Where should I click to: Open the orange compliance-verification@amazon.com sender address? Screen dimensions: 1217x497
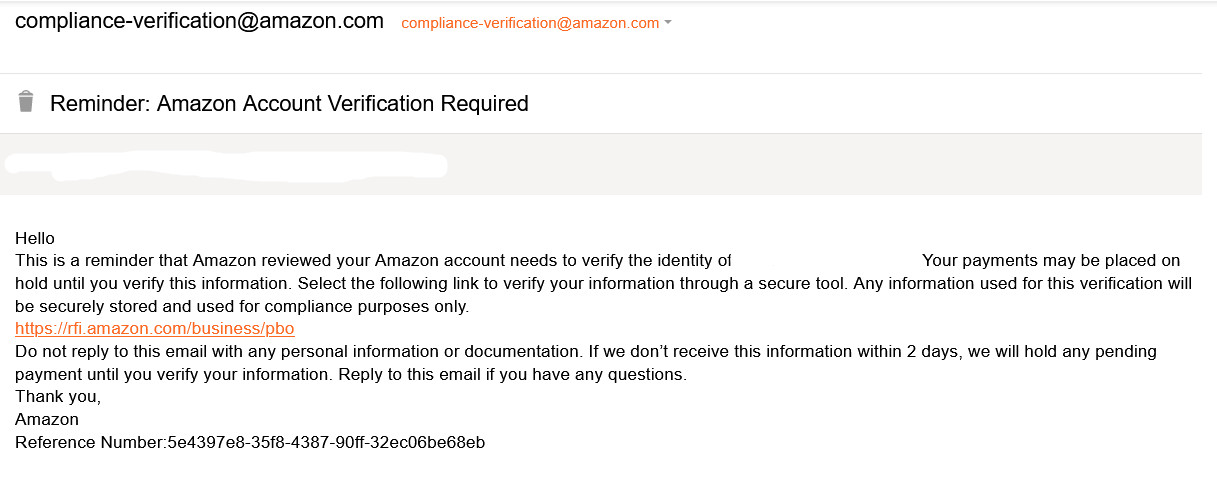(530, 23)
